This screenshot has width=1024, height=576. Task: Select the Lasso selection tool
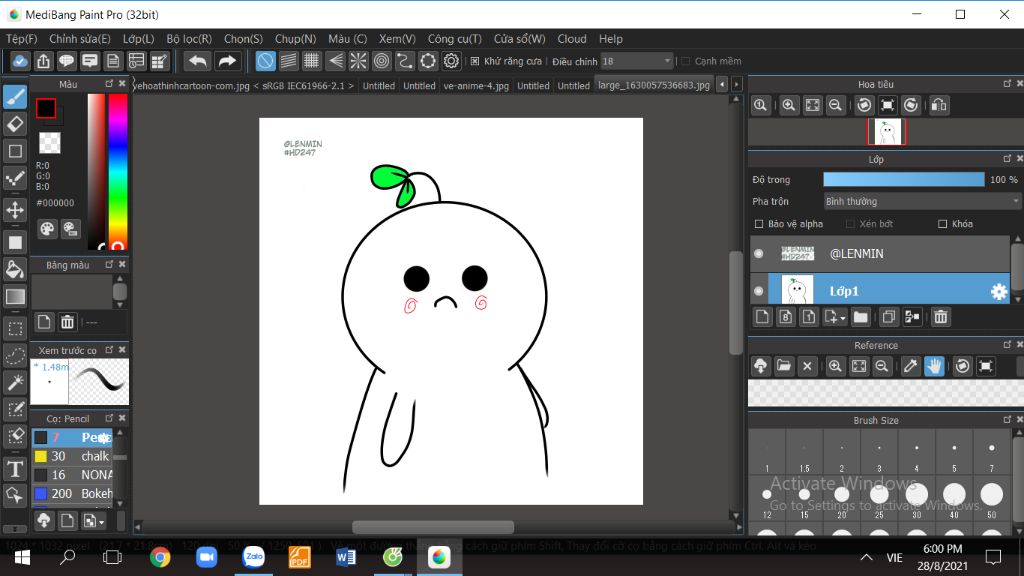click(x=15, y=355)
